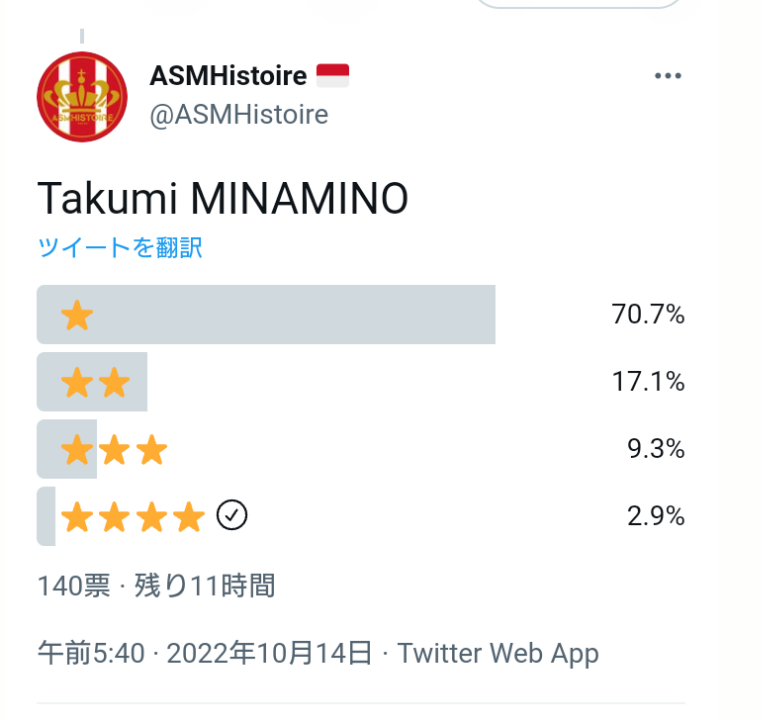Click the Twitter Web App source link
Image resolution: width=763 pixels, height=720 pixels.
click(498, 653)
